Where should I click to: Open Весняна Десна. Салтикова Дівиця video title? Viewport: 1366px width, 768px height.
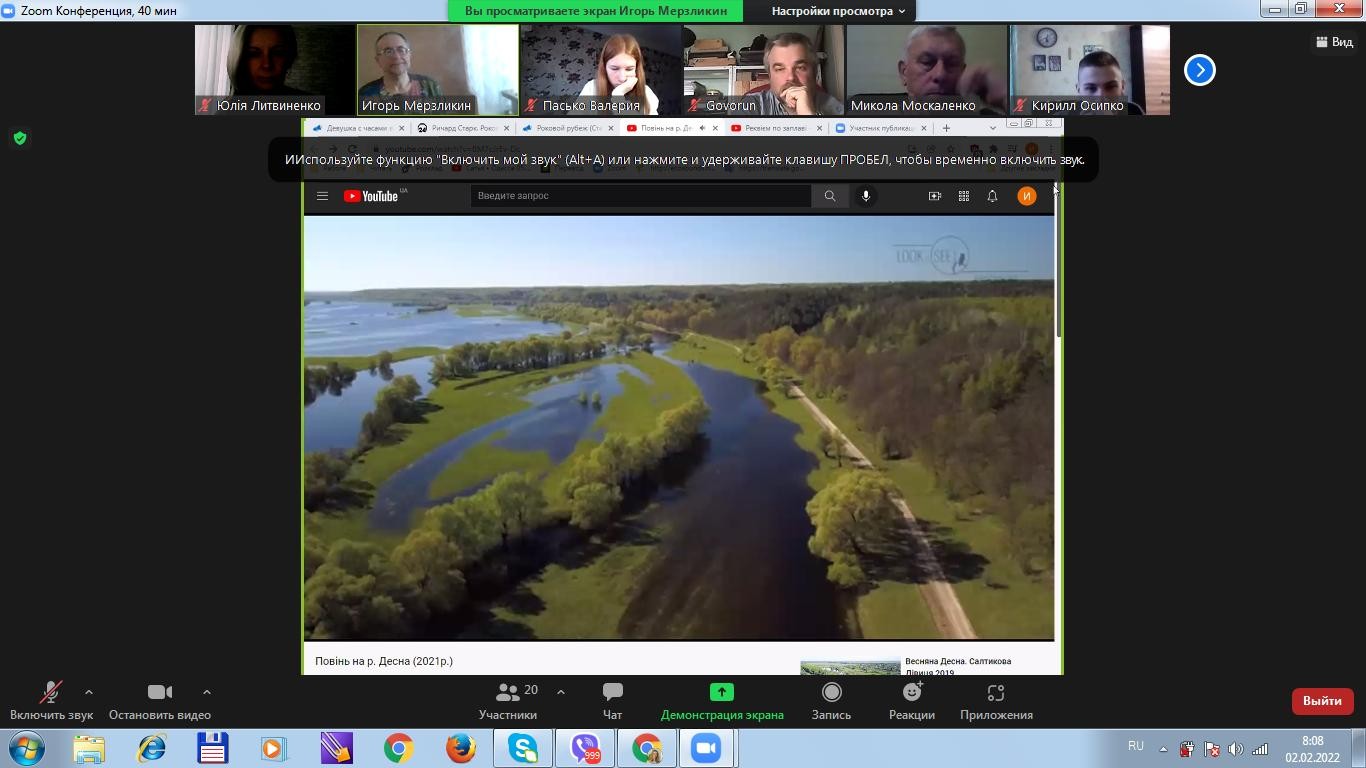coord(958,666)
